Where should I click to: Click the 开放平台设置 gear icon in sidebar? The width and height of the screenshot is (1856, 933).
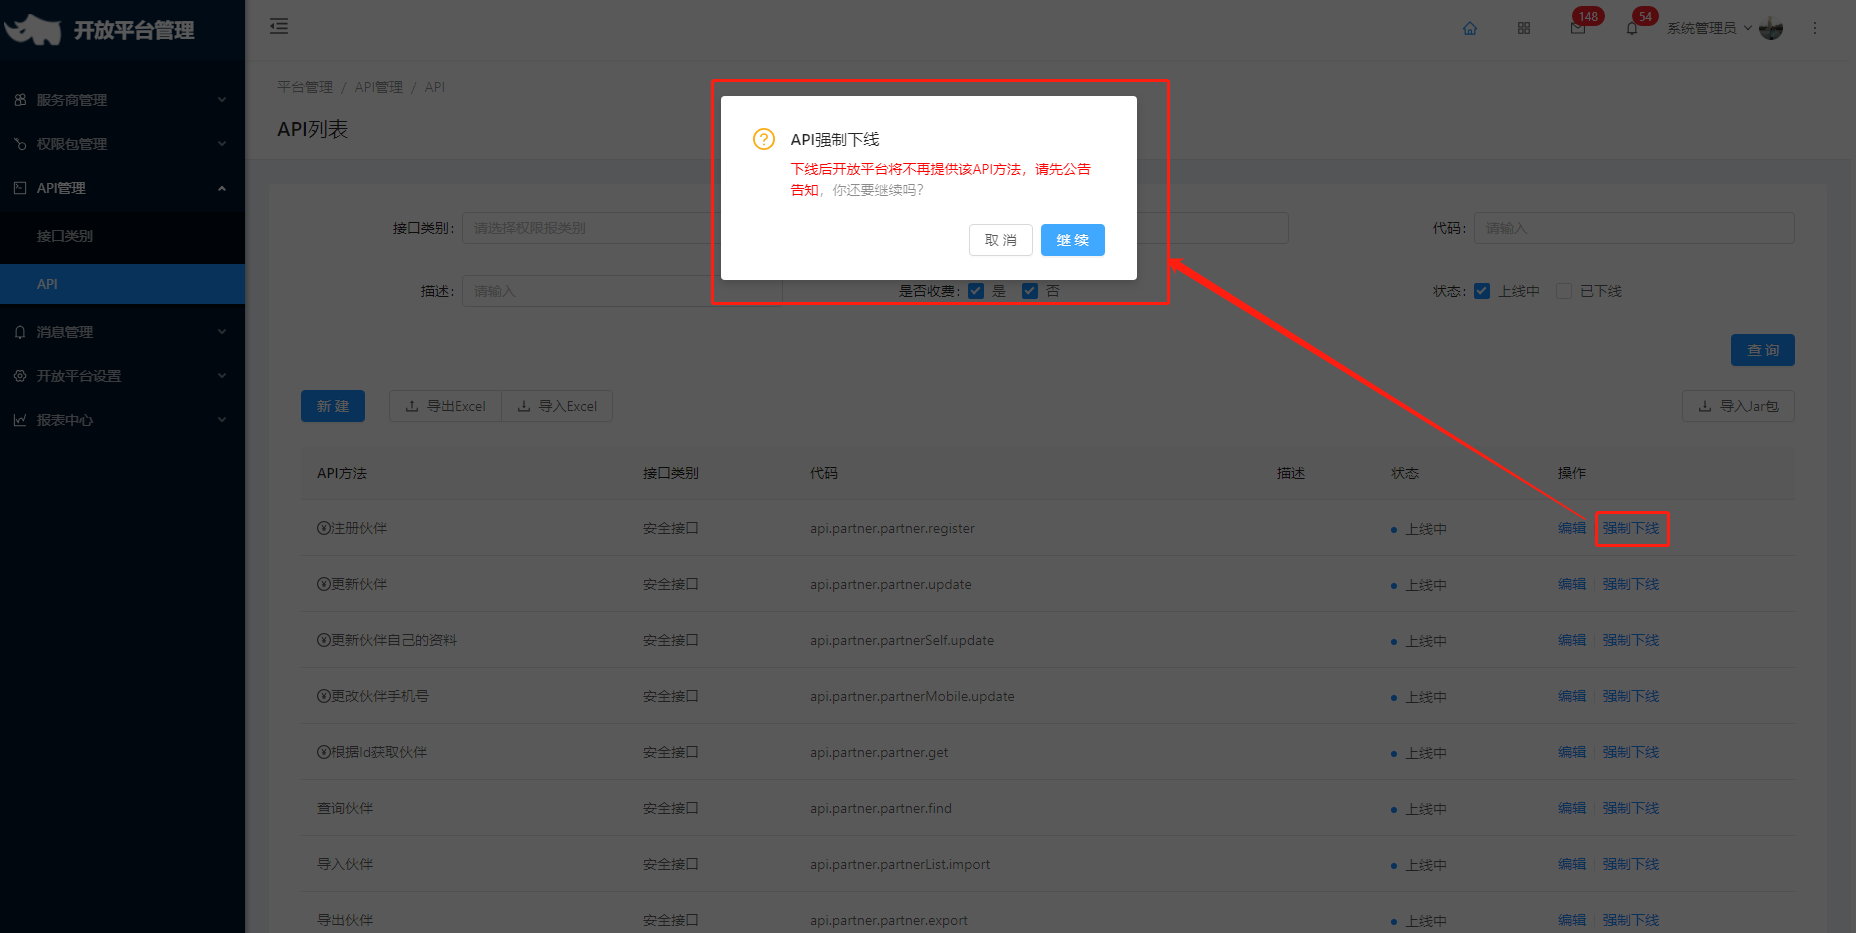[x=20, y=376]
